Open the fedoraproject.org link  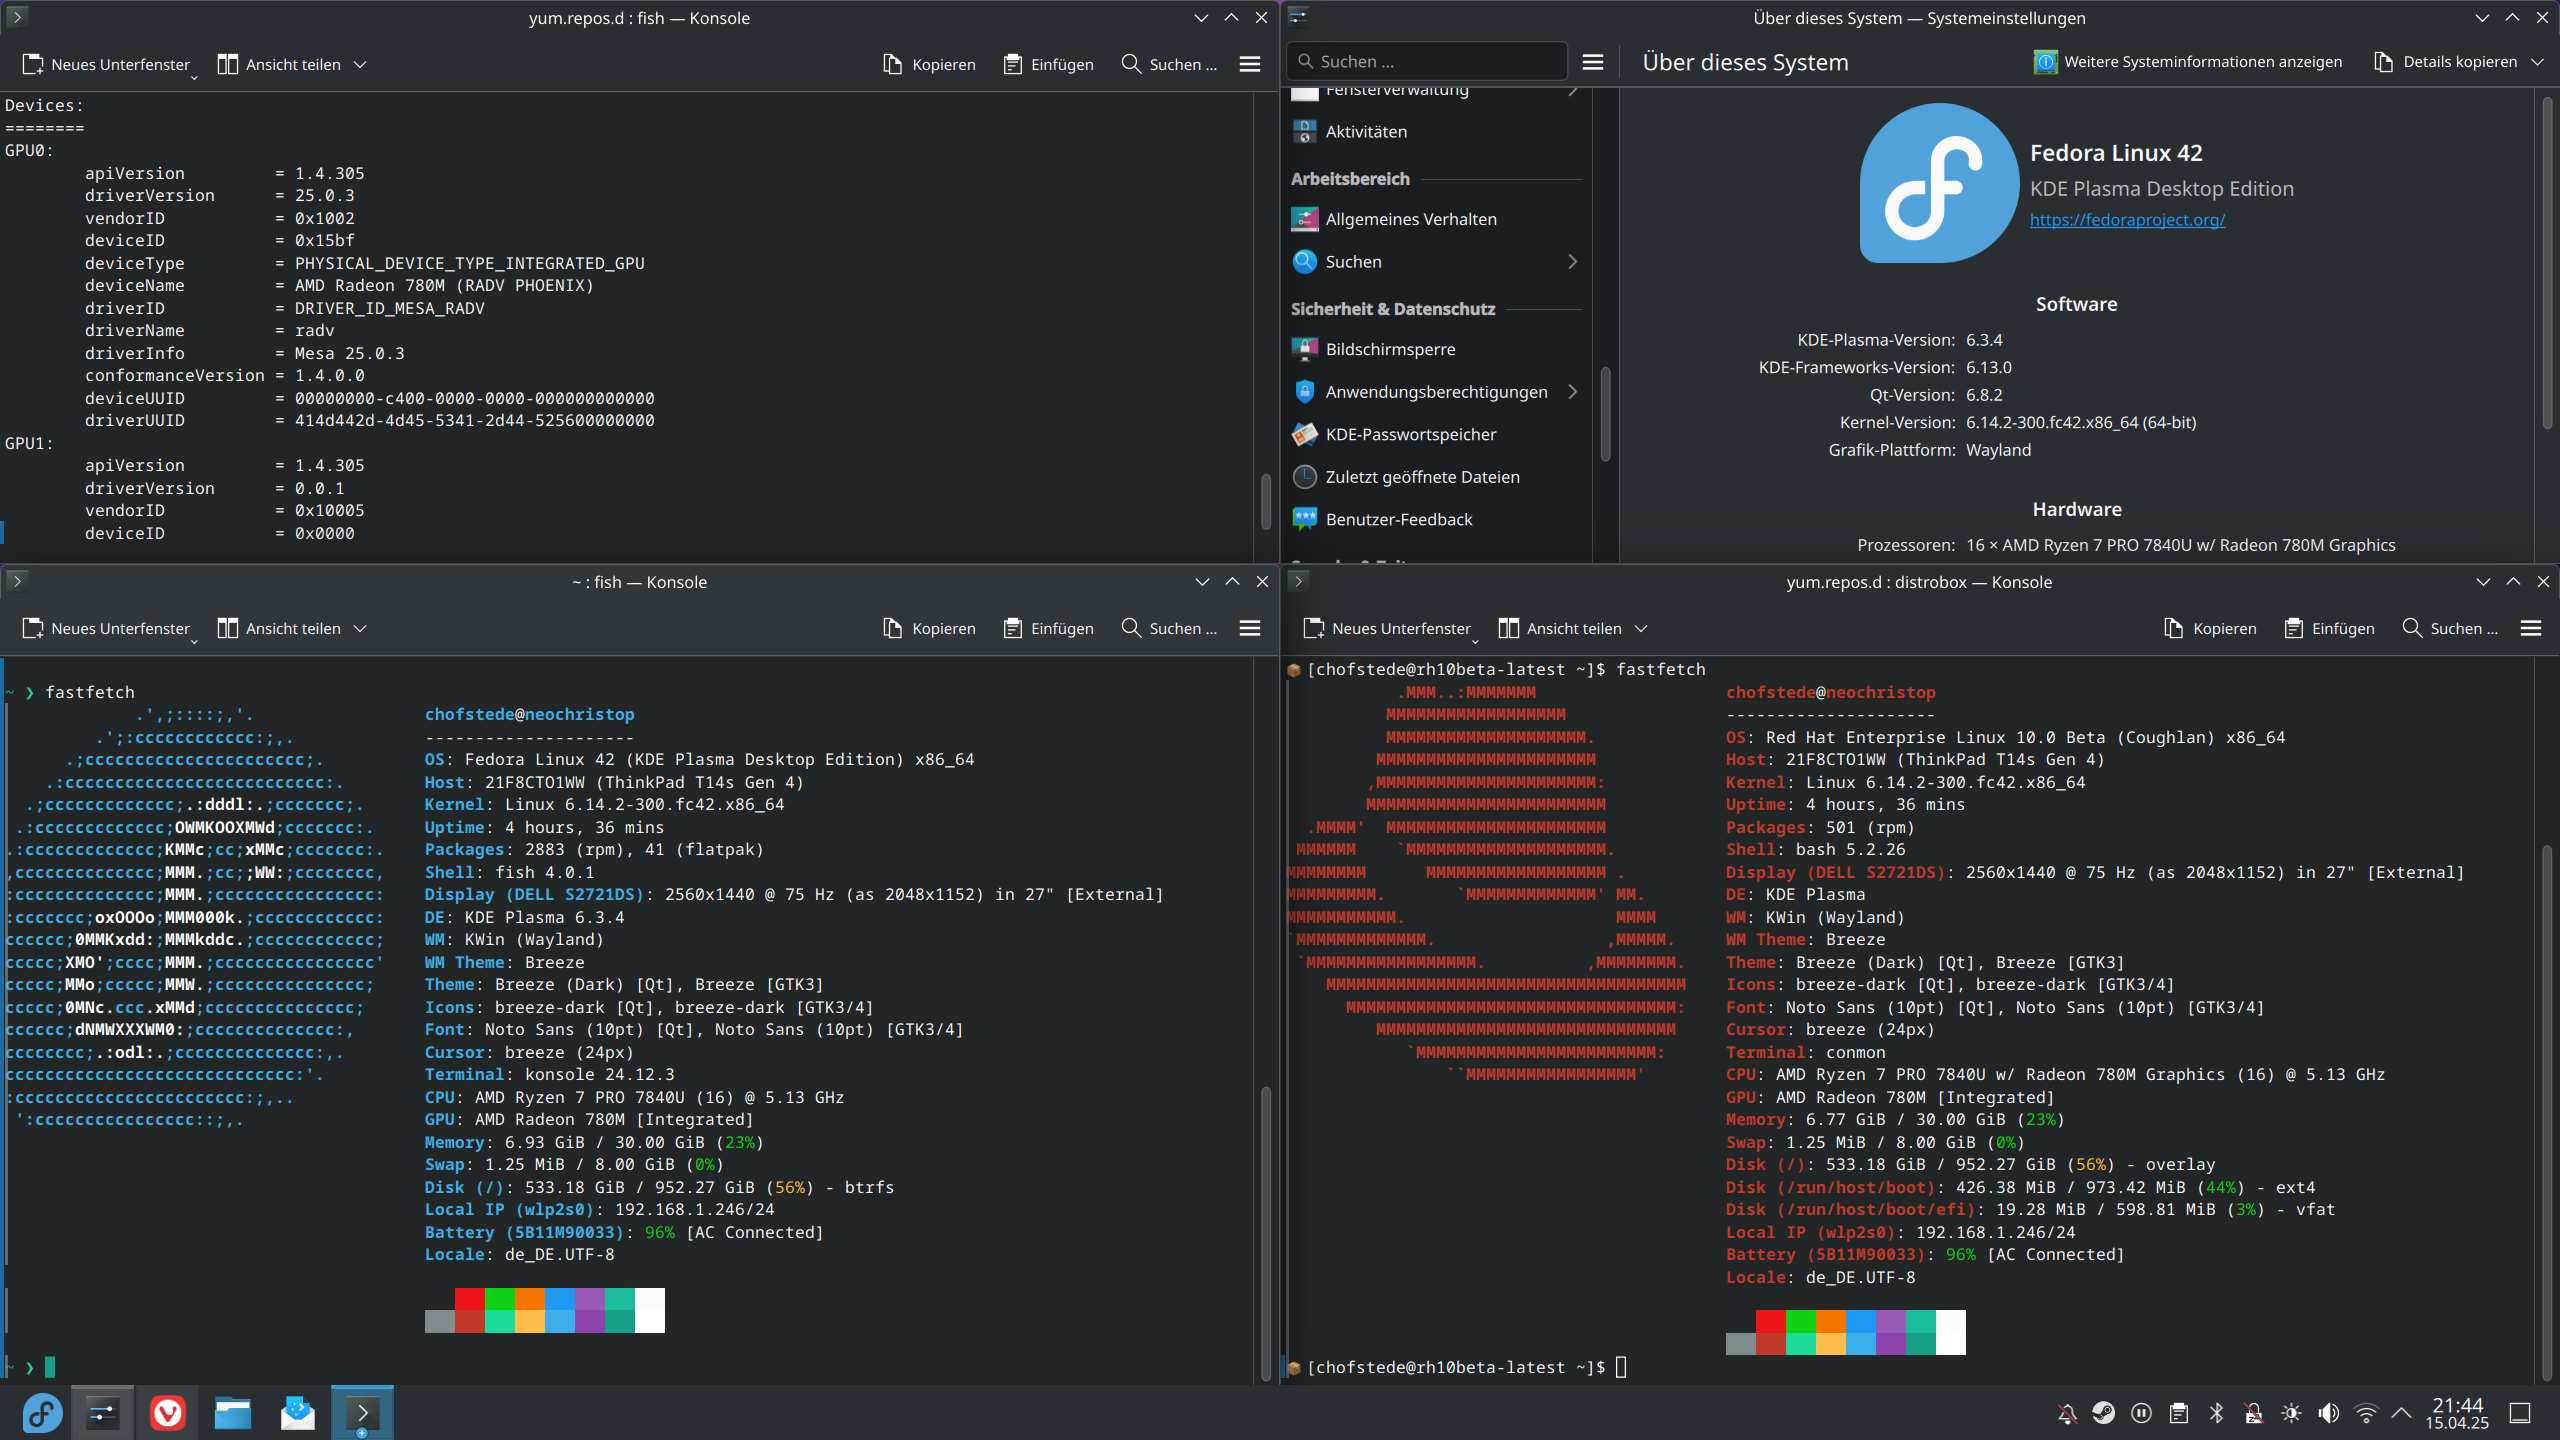[2127, 220]
